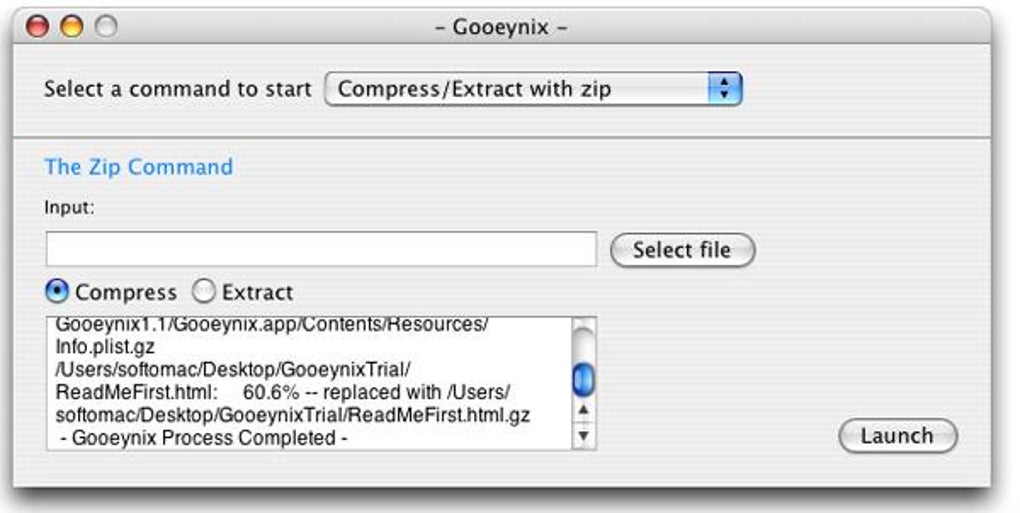Click the Gooeynix Process Completed line in output

203,436
